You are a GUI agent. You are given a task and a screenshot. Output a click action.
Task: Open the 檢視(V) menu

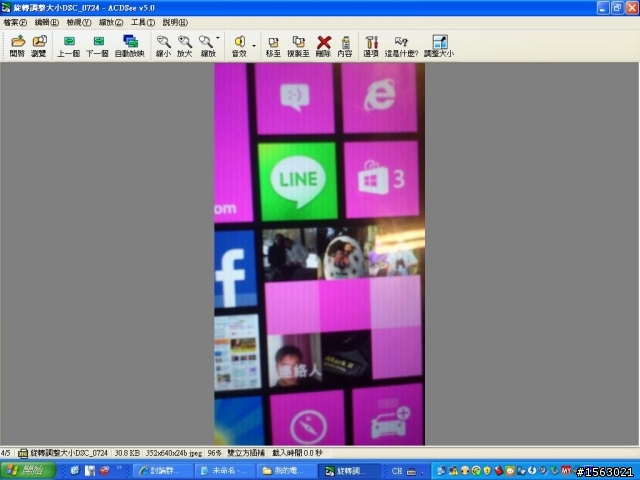click(79, 22)
